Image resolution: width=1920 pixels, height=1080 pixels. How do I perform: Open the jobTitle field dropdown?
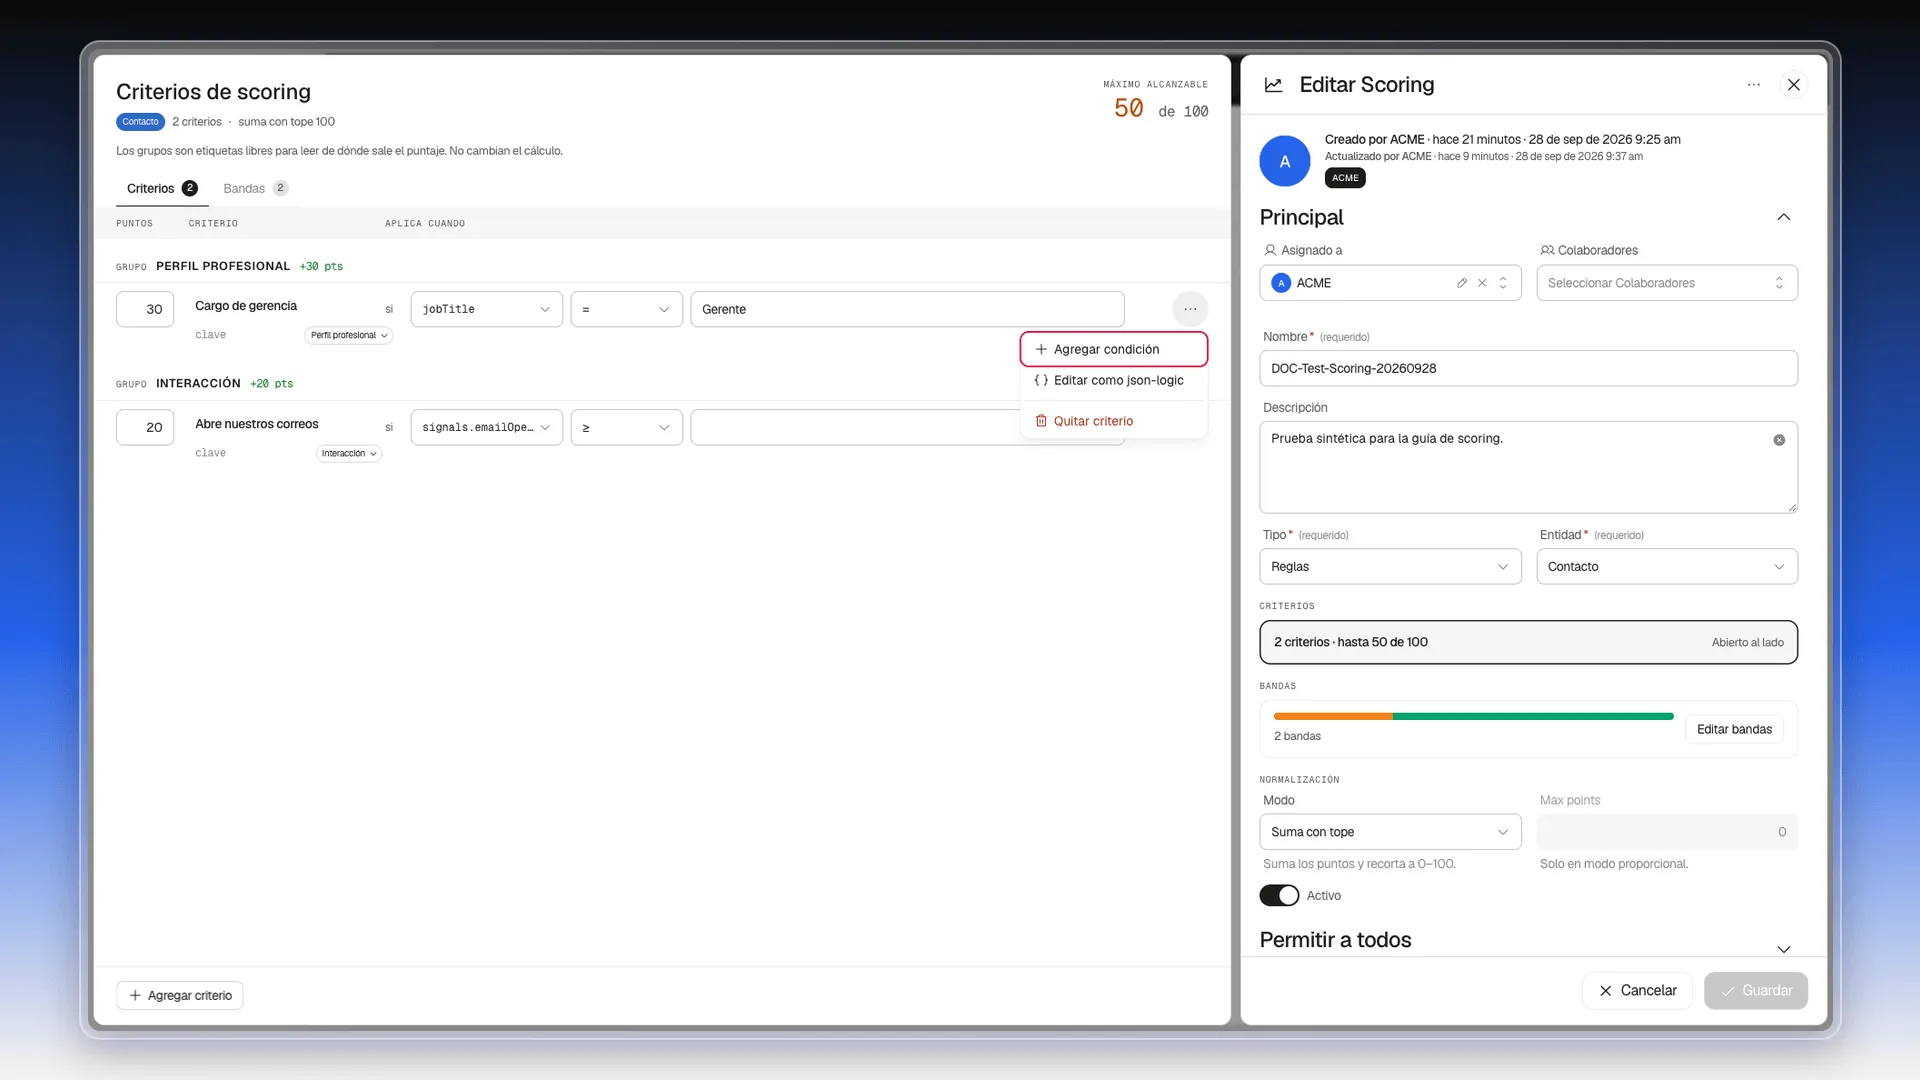pos(486,309)
